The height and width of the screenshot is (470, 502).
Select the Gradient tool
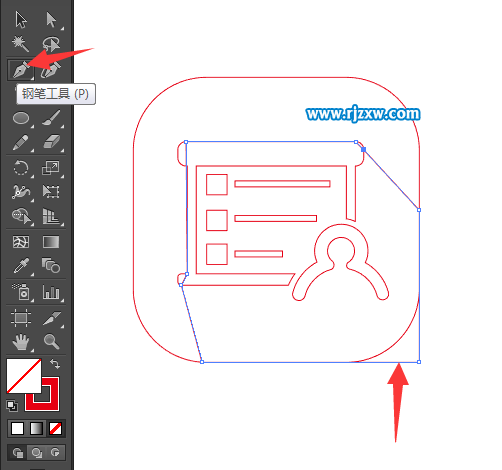(x=51, y=242)
